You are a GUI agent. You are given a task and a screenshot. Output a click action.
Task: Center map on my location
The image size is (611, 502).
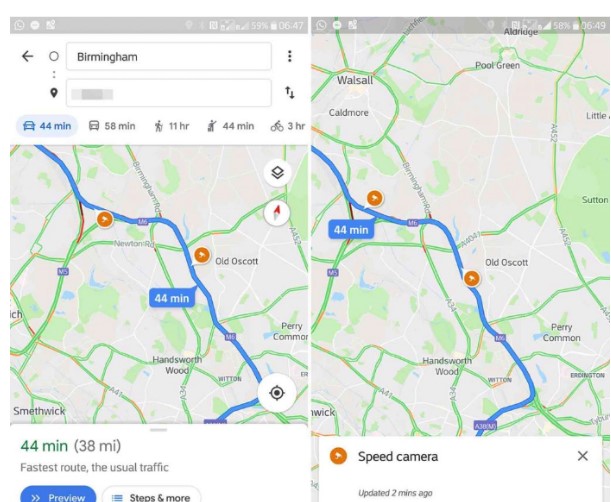(x=277, y=393)
